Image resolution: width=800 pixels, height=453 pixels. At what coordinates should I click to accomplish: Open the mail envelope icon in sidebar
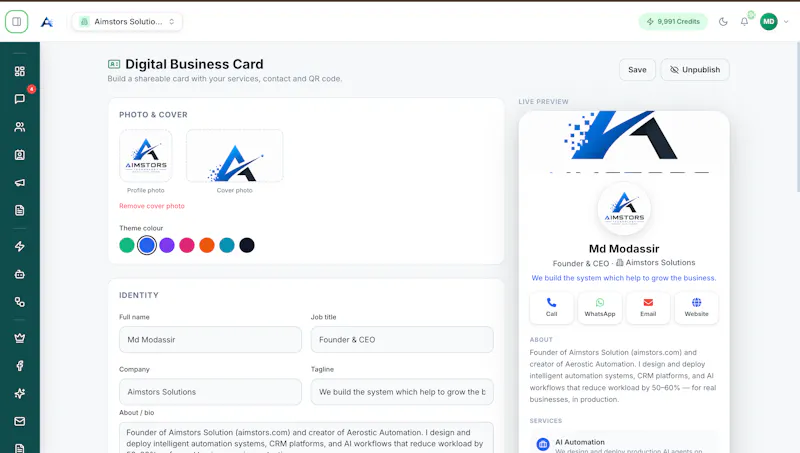pyautogui.click(x=19, y=421)
